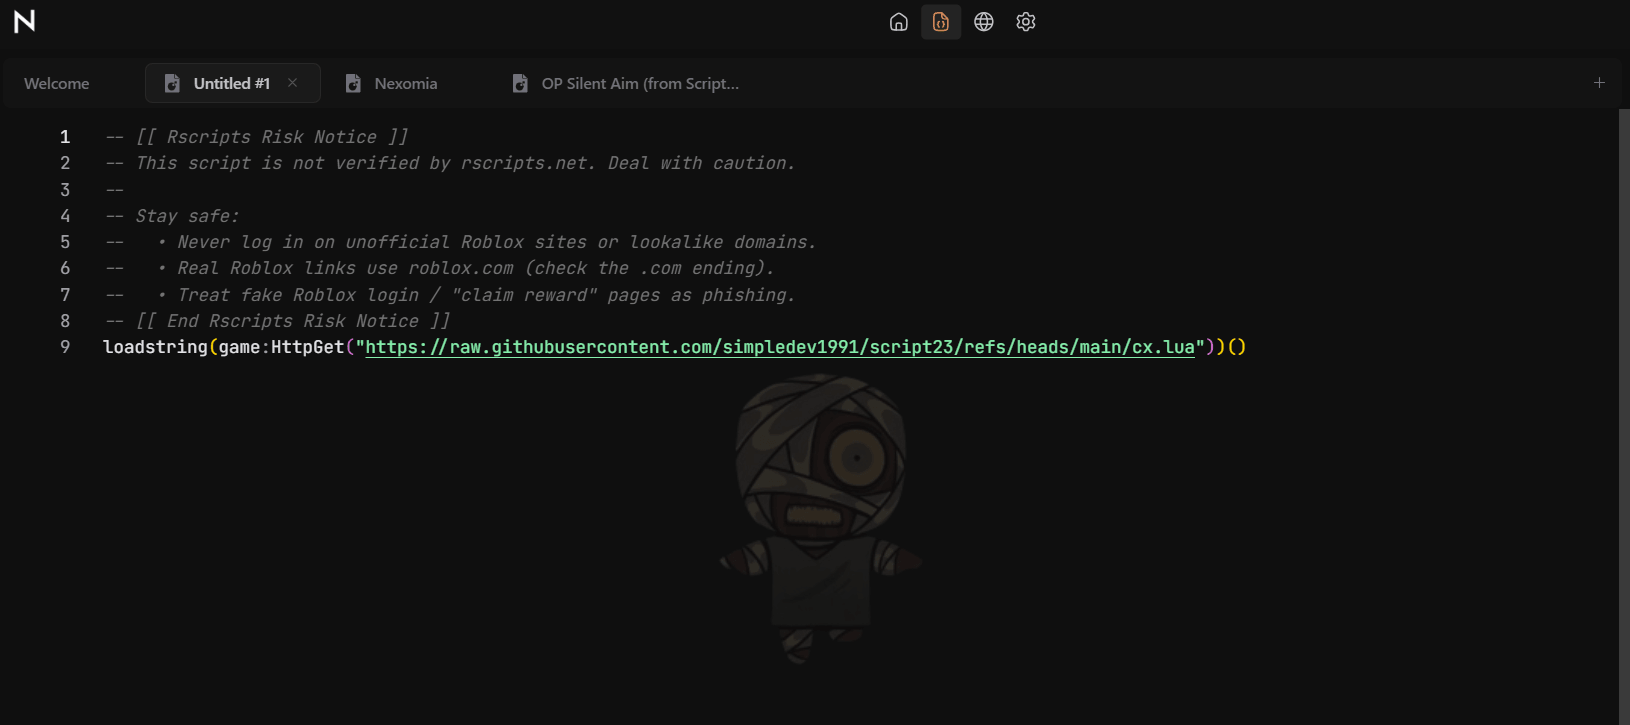Click the 'Rscripts Risk Notice' comment line

(257, 137)
